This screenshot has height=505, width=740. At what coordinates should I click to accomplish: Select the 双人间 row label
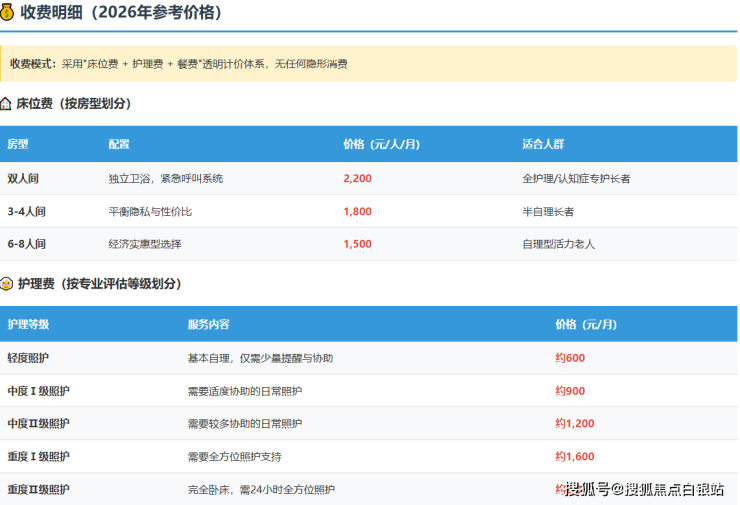click(x=23, y=178)
